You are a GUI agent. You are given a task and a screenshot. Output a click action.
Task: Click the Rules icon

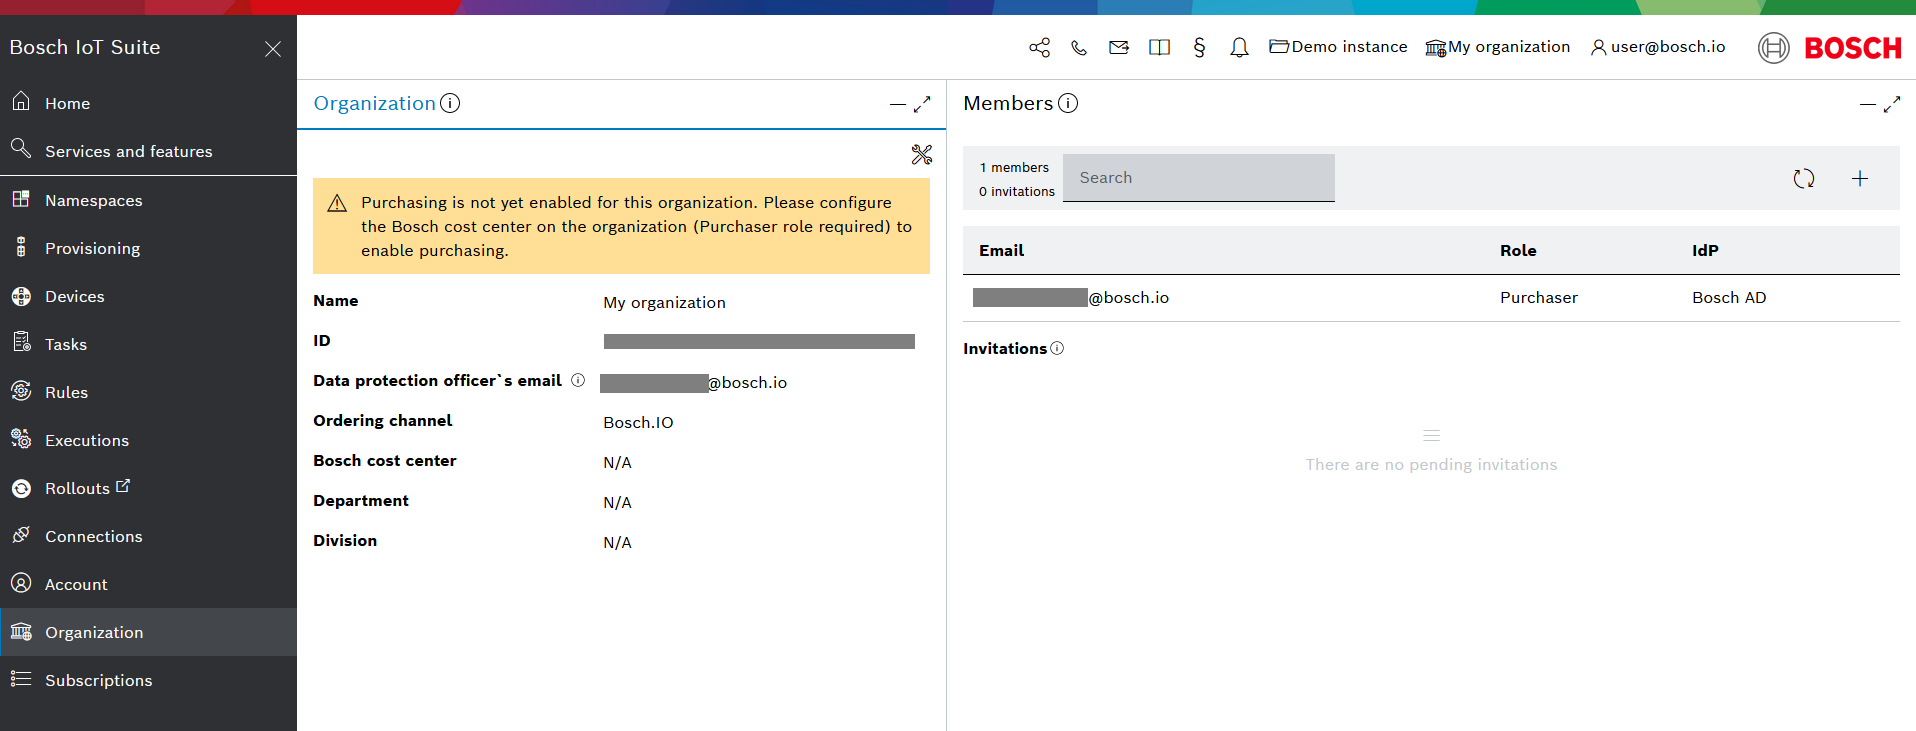tap(21, 391)
